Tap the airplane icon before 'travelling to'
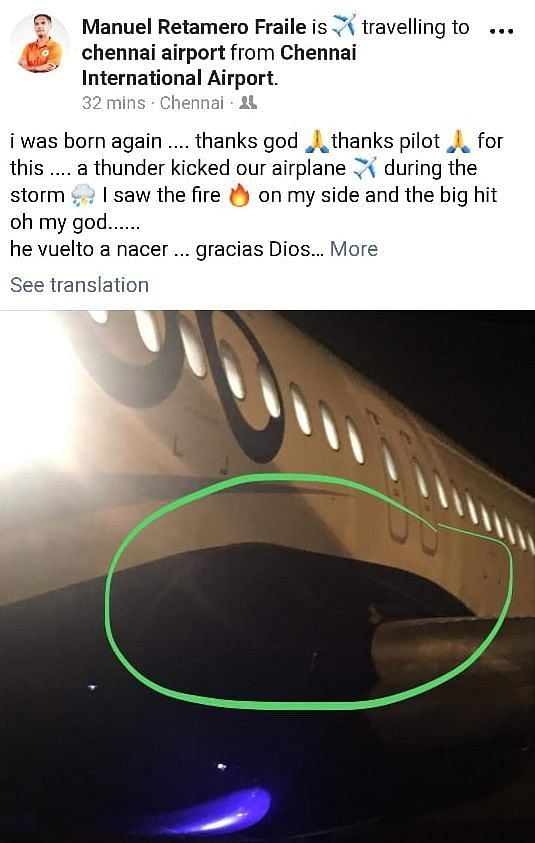 click(344, 26)
